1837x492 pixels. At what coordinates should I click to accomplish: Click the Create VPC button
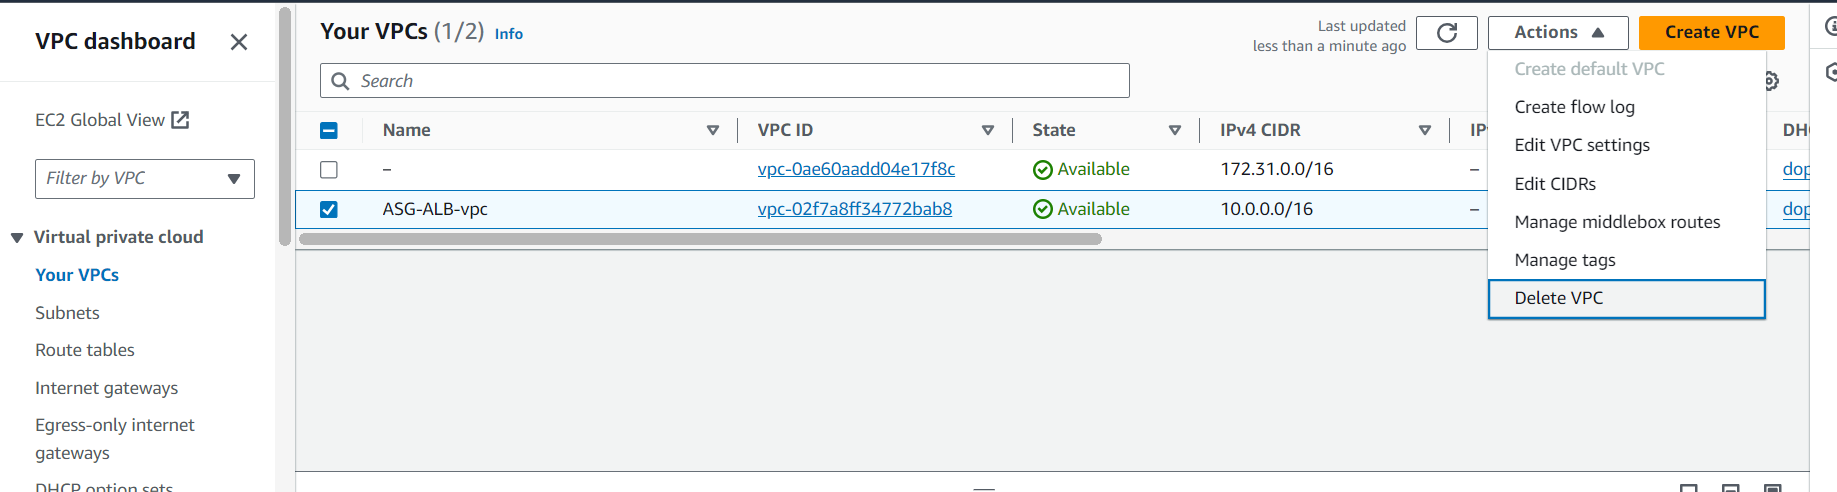1712,33
